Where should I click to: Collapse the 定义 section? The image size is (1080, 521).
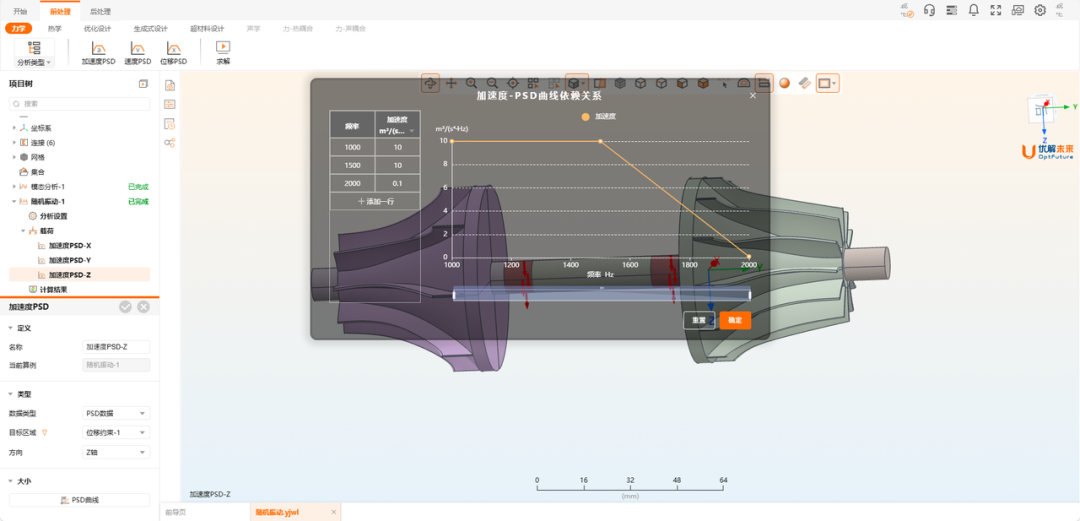pyautogui.click(x=11, y=328)
